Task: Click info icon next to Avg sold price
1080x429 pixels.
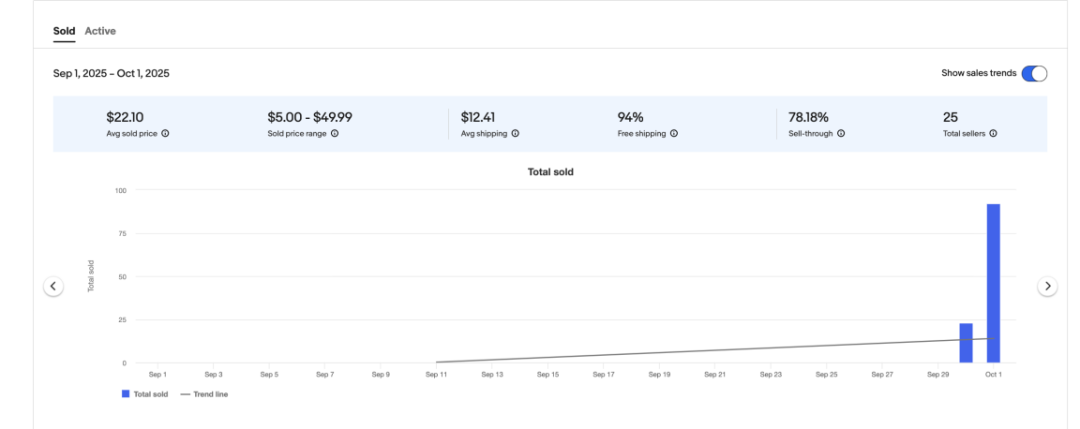Action: [x=165, y=133]
